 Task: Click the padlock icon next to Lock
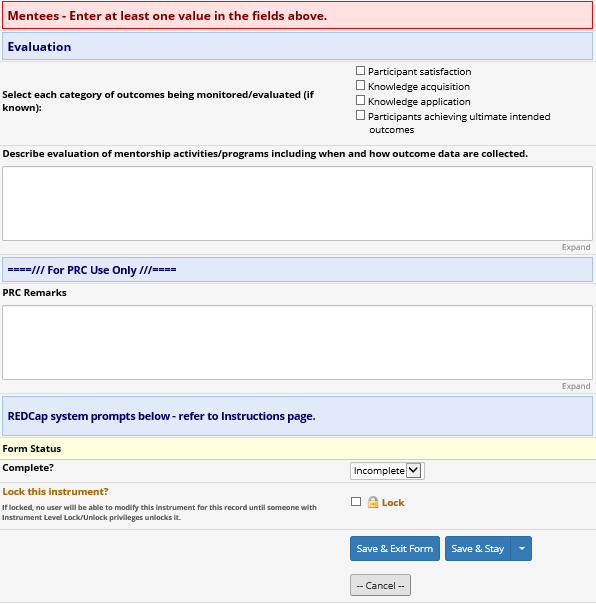(x=373, y=502)
